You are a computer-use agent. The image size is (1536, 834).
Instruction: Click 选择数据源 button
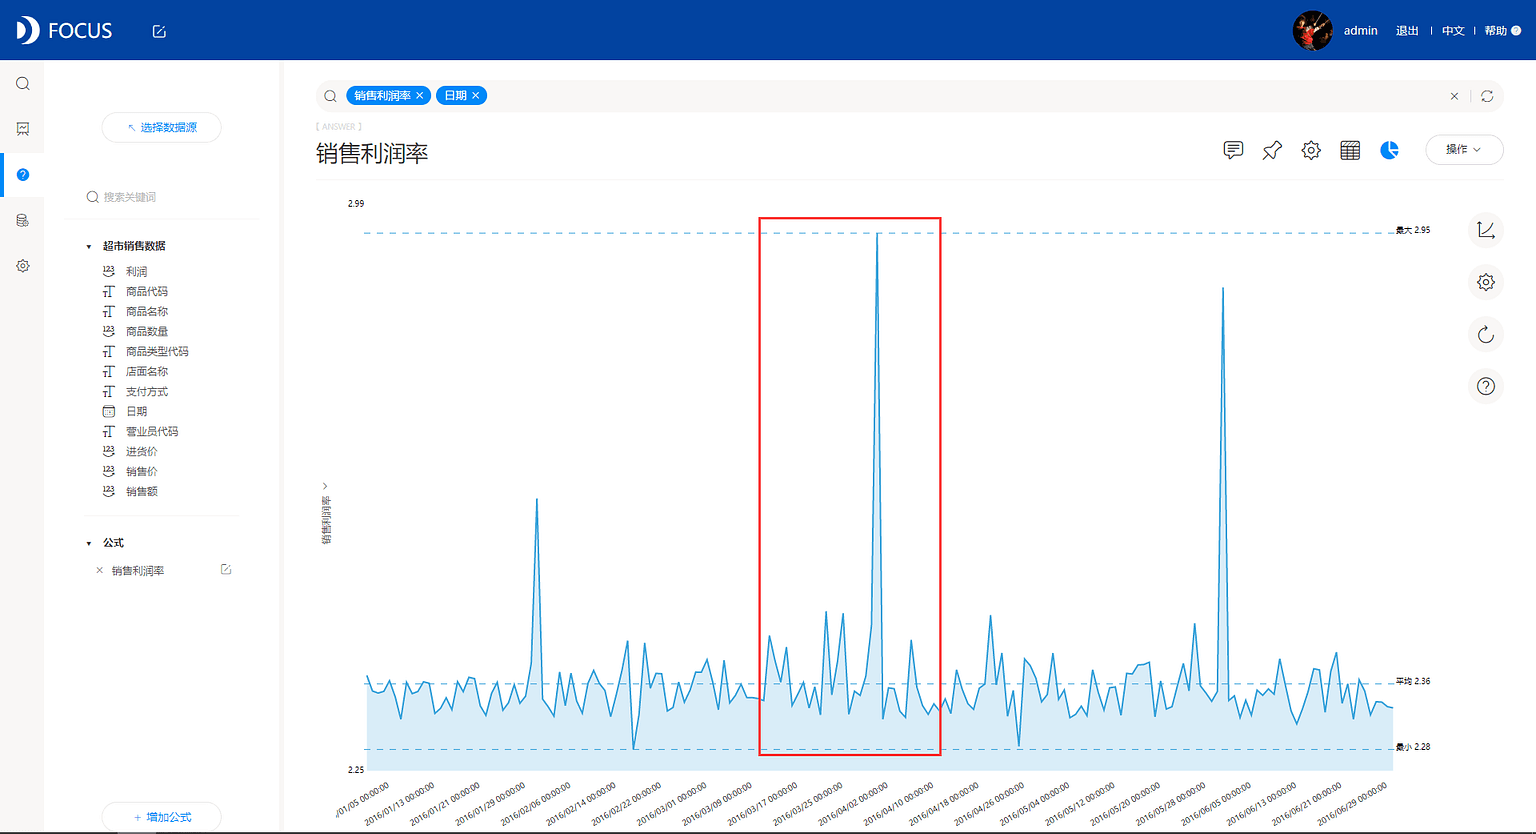(162, 128)
